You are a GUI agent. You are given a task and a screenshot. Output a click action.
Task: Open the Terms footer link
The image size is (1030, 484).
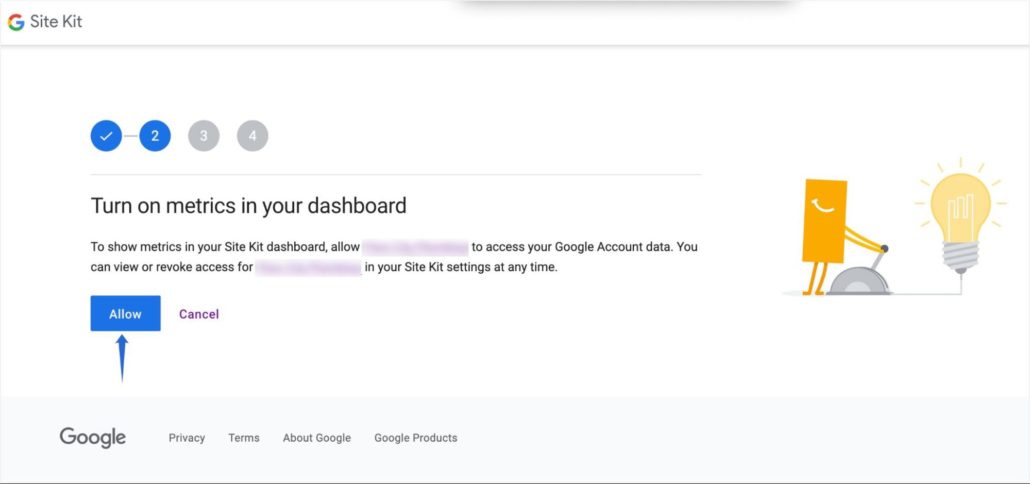[244, 438]
